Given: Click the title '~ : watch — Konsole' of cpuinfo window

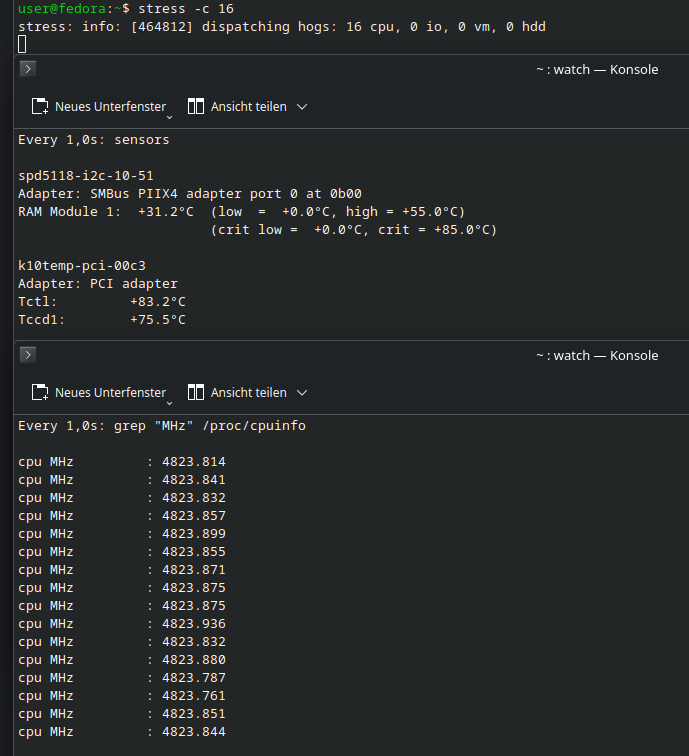Looking at the screenshot, I should [597, 355].
